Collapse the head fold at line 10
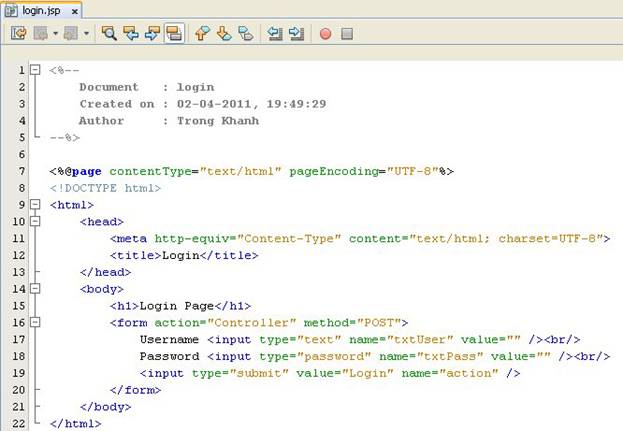The image size is (623, 431). point(35,221)
